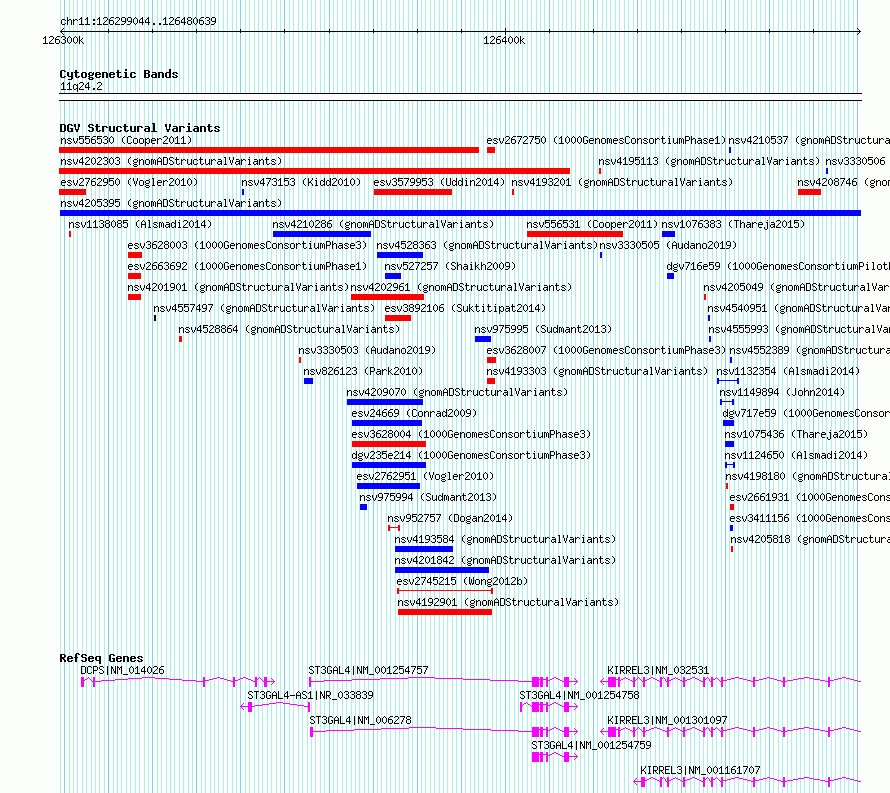890x793 pixels.
Task: Open the esv2663692 variant entry
Action: pos(247,266)
